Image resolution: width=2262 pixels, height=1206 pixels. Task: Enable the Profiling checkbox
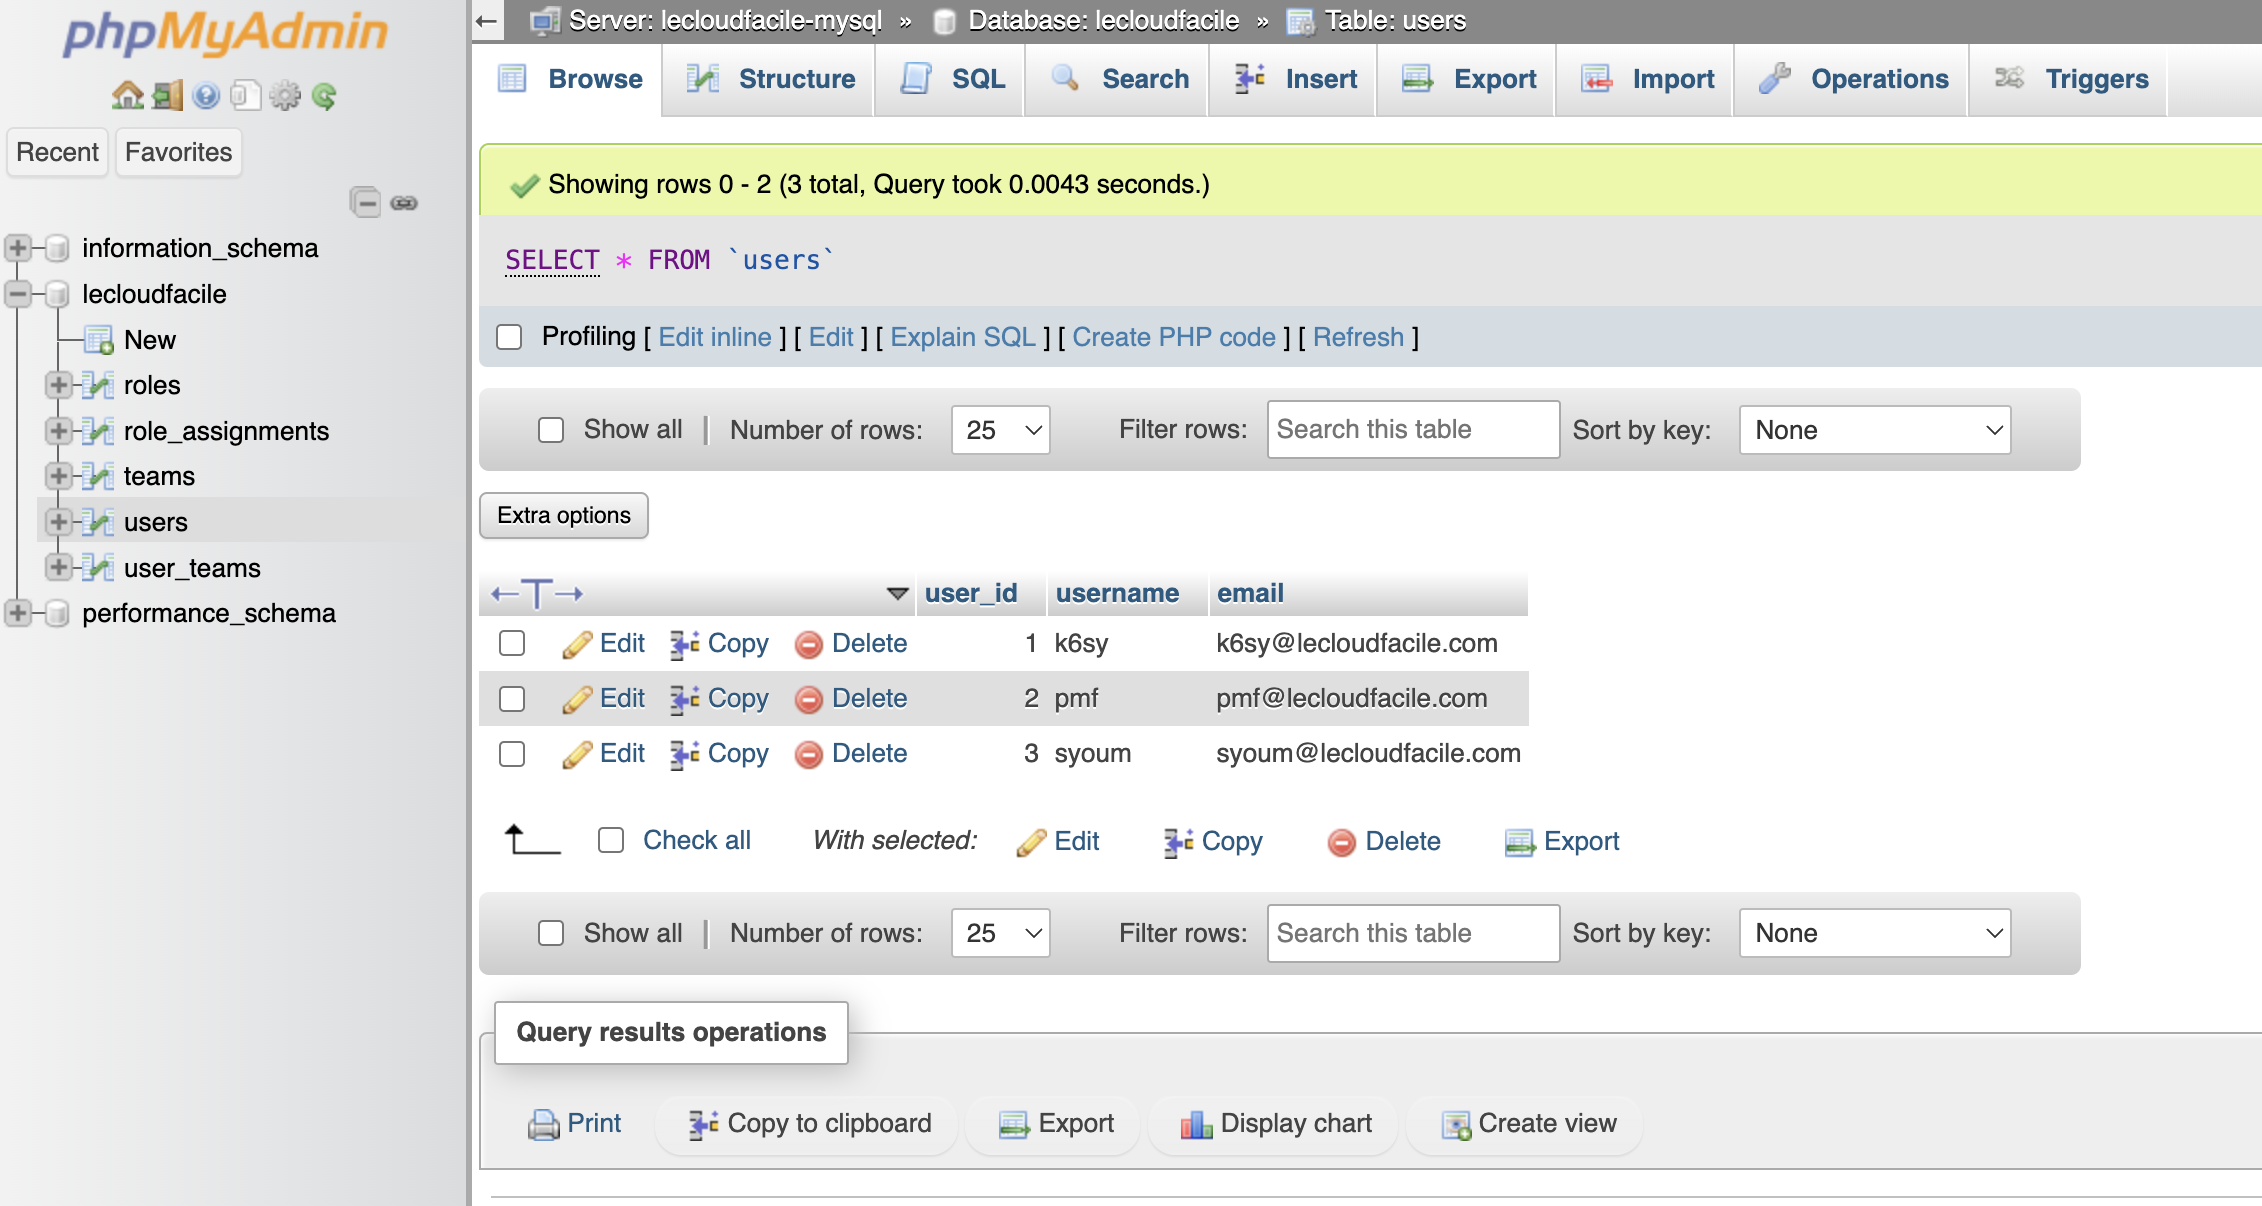pos(510,337)
